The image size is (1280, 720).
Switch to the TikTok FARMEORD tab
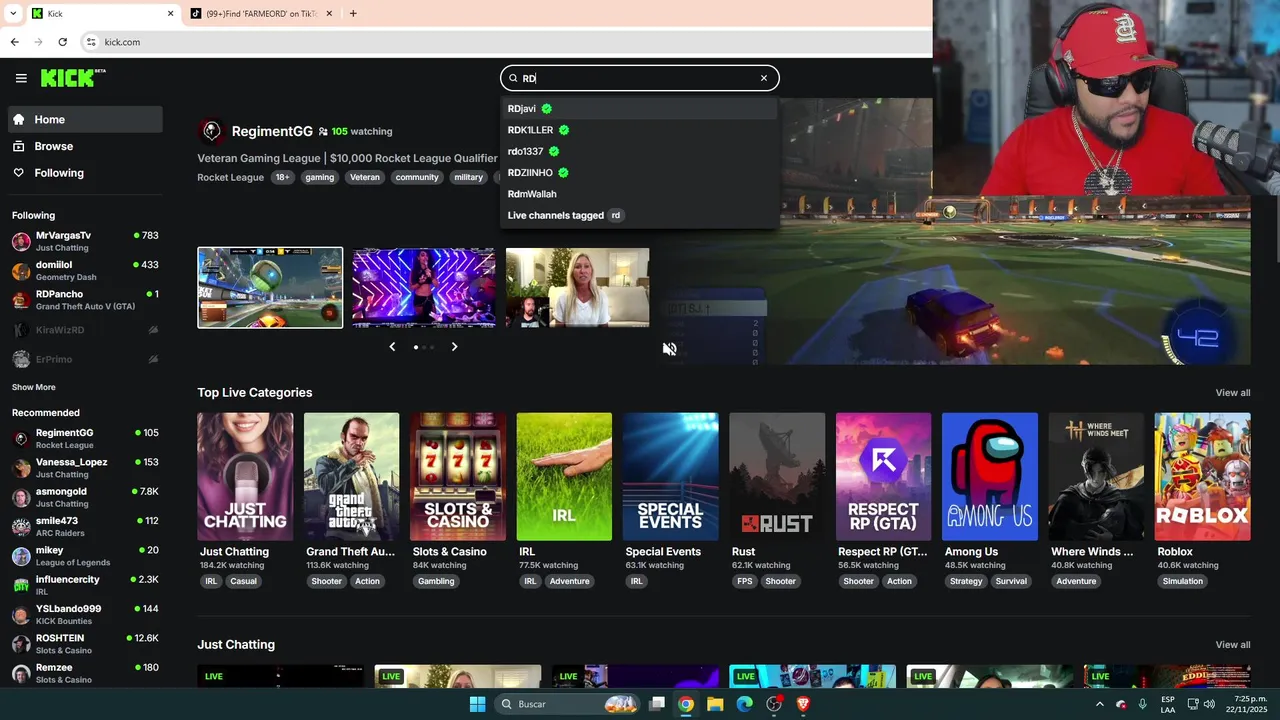pos(262,14)
